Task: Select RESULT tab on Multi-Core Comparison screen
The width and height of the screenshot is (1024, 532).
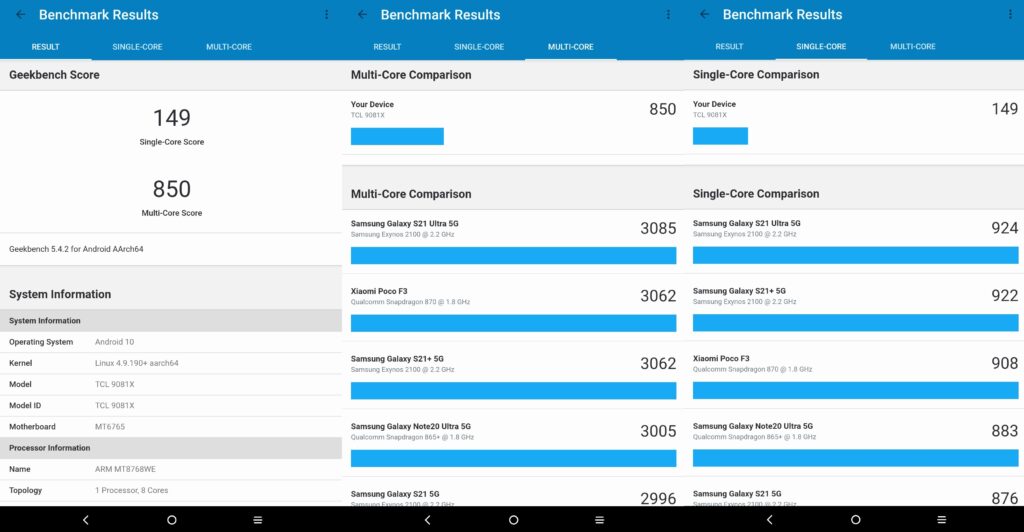Action: pos(387,47)
